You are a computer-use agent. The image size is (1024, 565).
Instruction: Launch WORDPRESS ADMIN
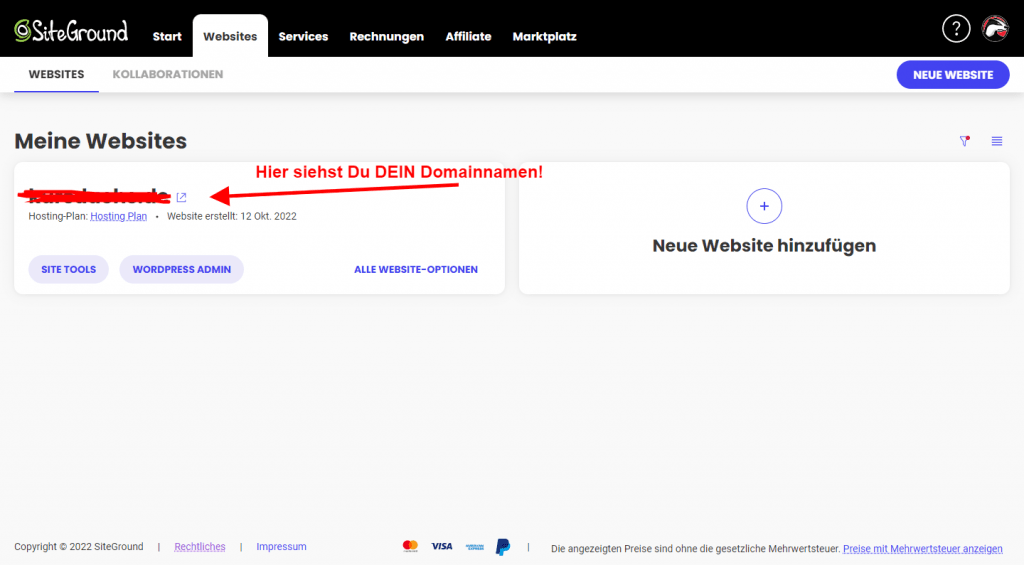click(x=182, y=269)
